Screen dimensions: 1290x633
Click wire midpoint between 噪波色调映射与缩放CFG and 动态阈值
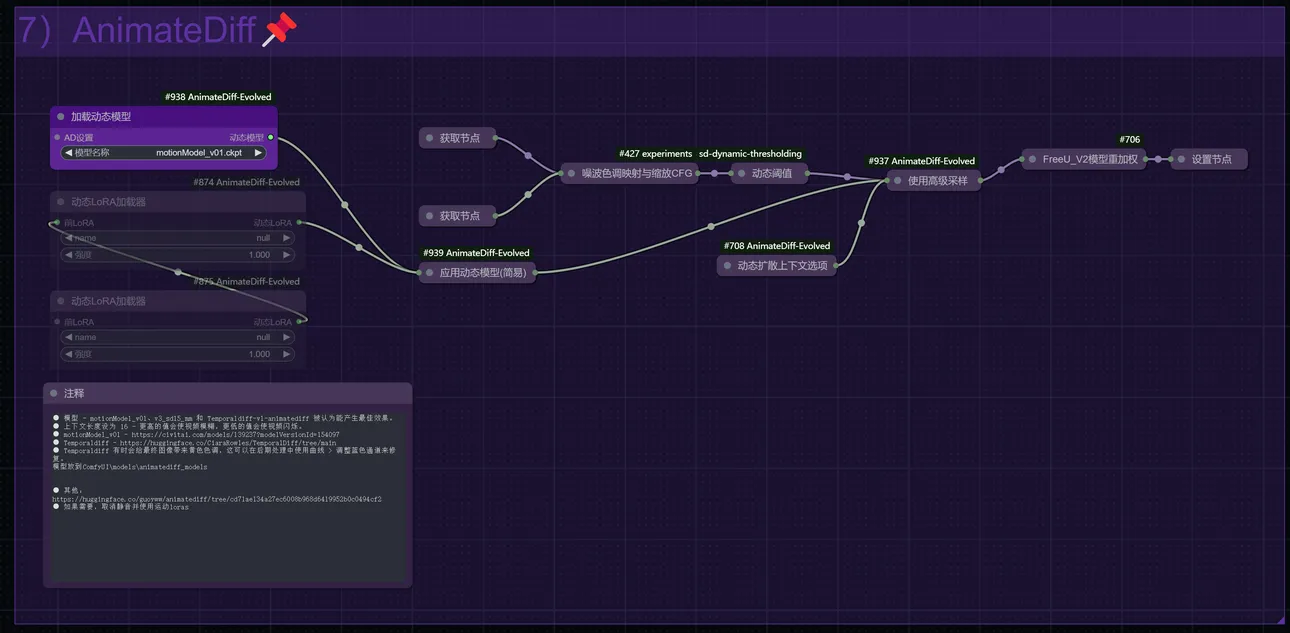tap(714, 174)
